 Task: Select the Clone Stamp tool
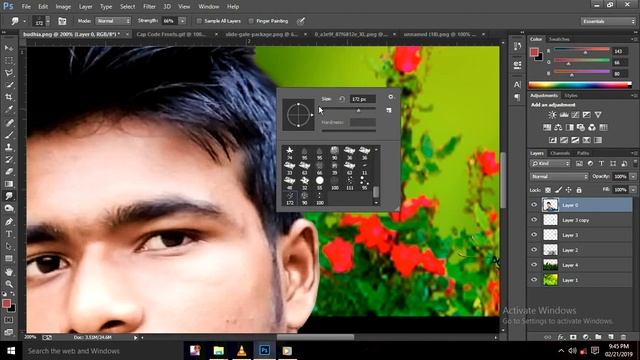(9, 147)
